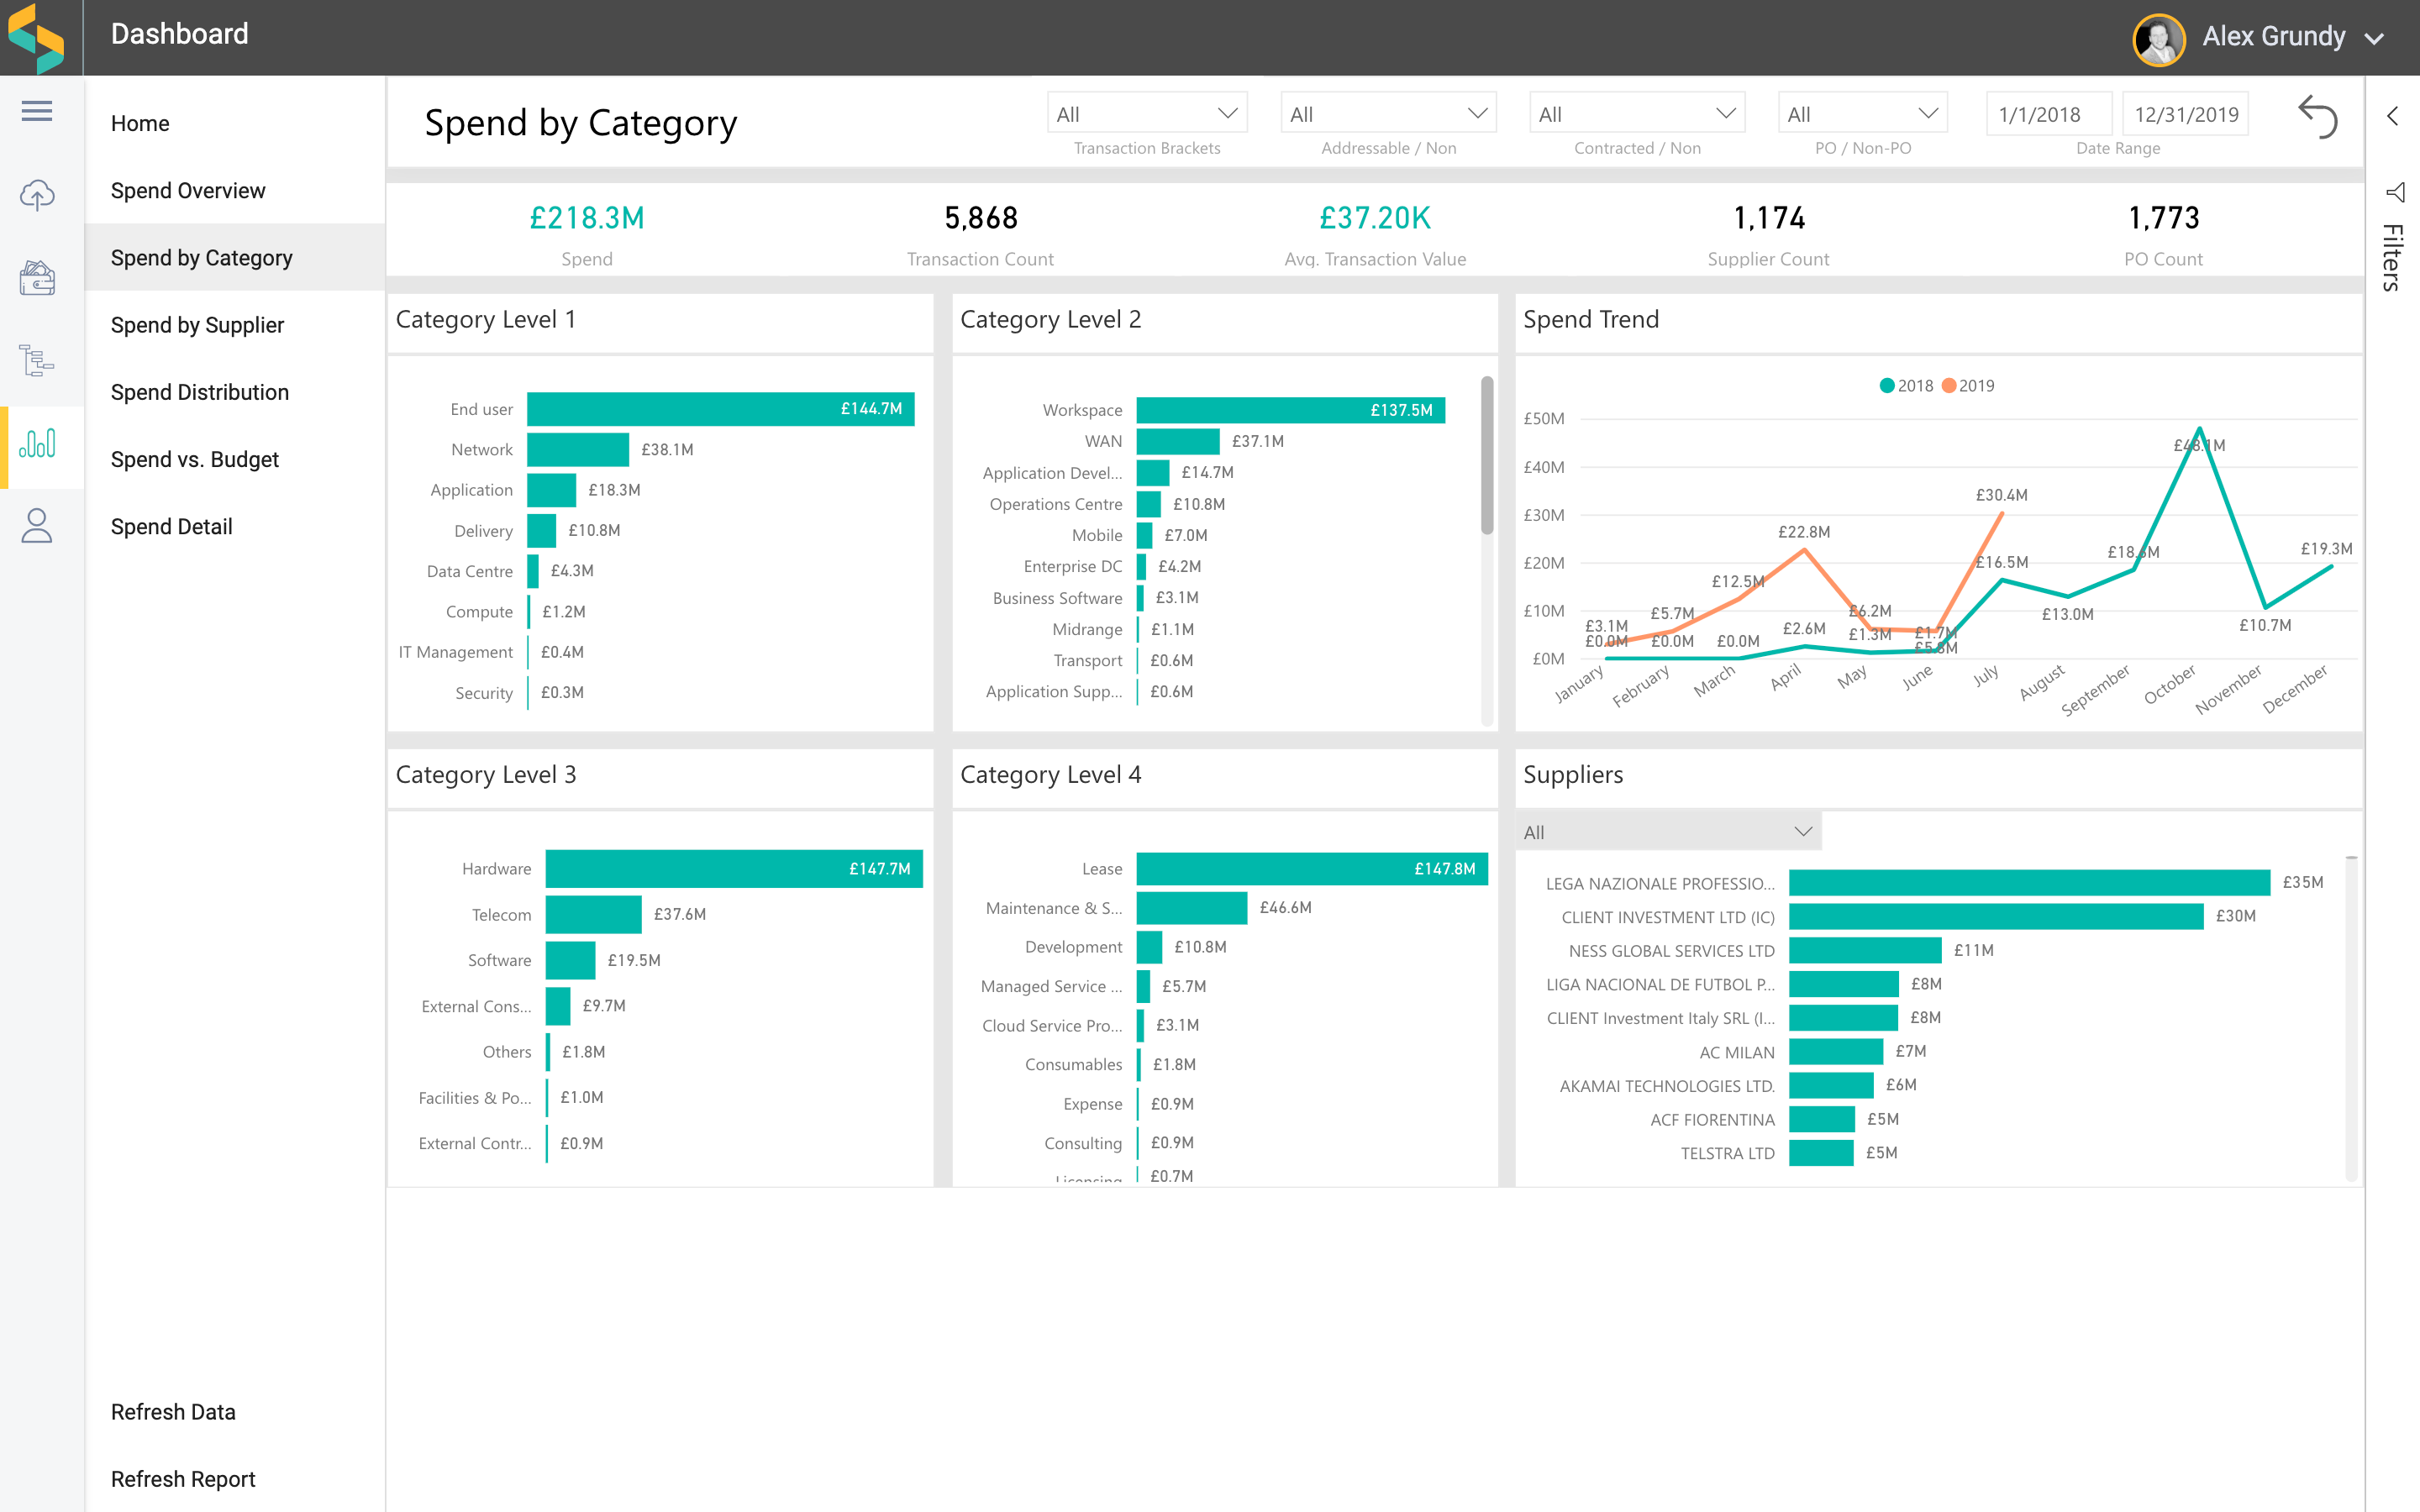Click the £37.20K average transaction value
This screenshot has height=1512, width=2420.
point(1375,218)
